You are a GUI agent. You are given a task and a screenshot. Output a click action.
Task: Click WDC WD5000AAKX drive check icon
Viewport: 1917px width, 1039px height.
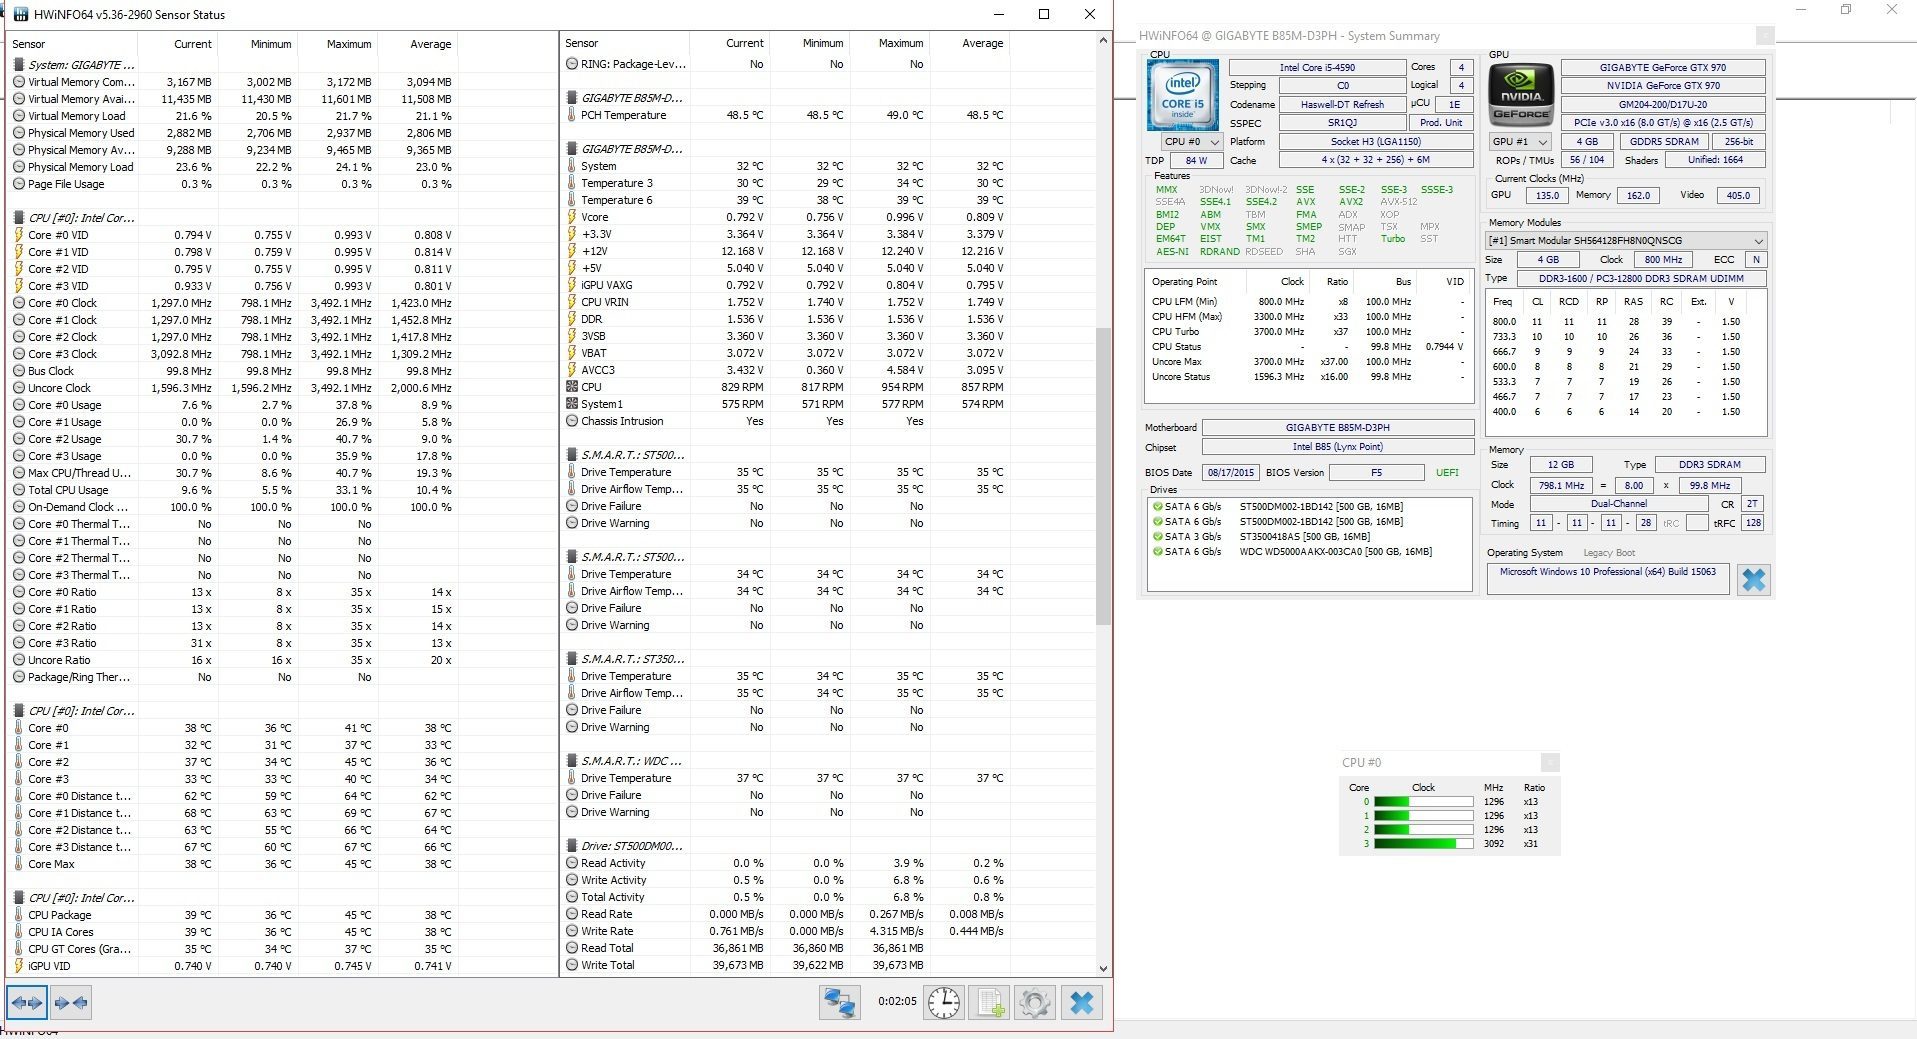[x=1157, y=551]
